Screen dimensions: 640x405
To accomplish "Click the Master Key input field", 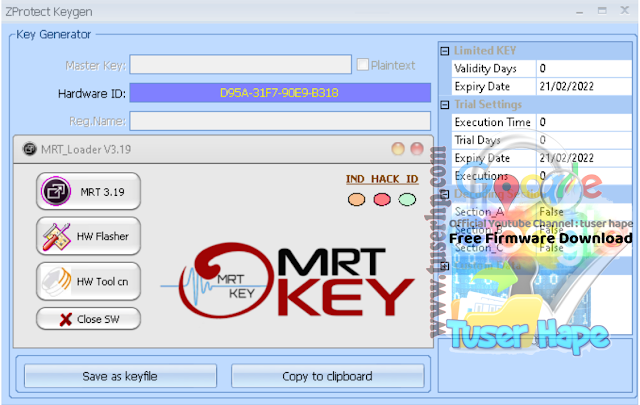I will click(240, 65).
